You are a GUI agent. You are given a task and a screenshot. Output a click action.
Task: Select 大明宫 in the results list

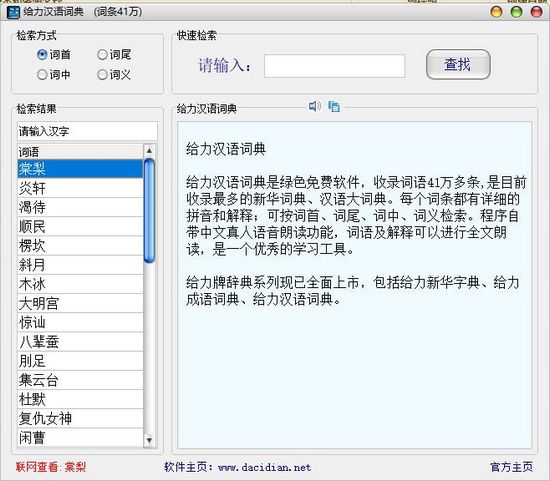click(80, 303)
